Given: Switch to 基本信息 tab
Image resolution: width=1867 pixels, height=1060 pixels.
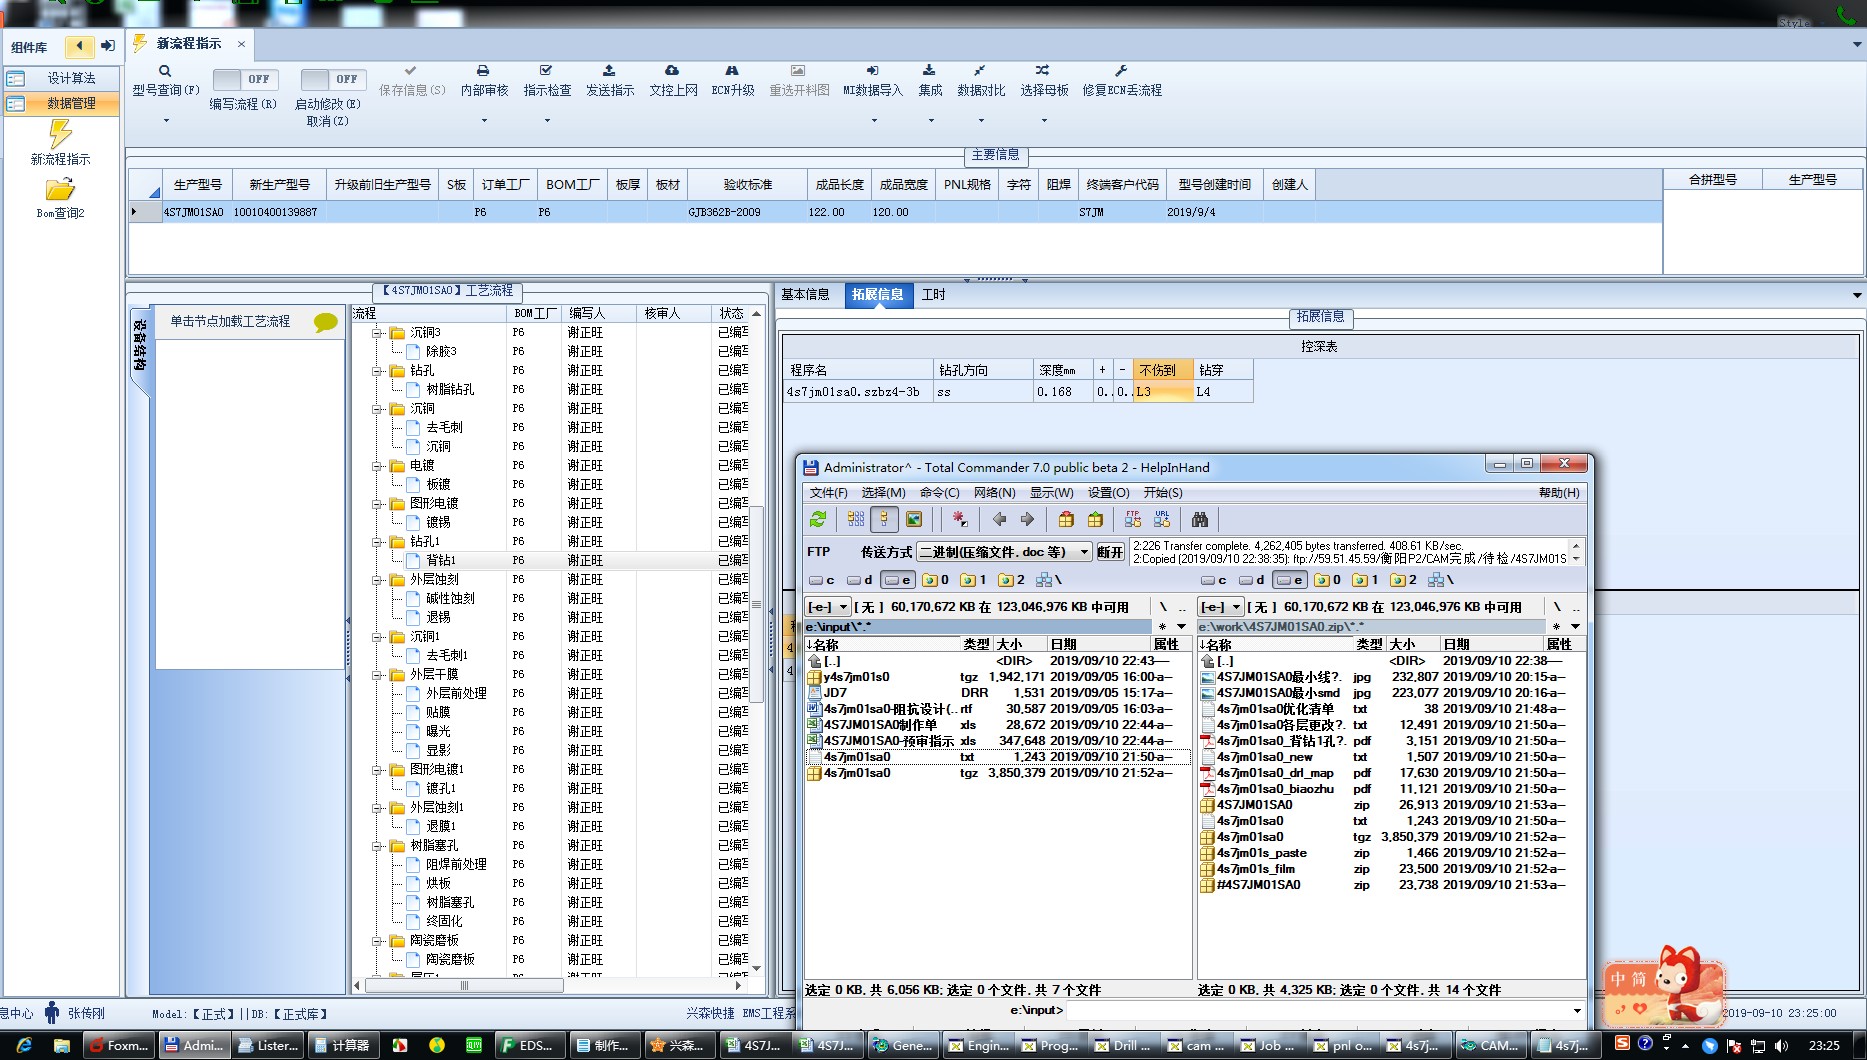Looking at the screenshot, I should pos(805,294).
